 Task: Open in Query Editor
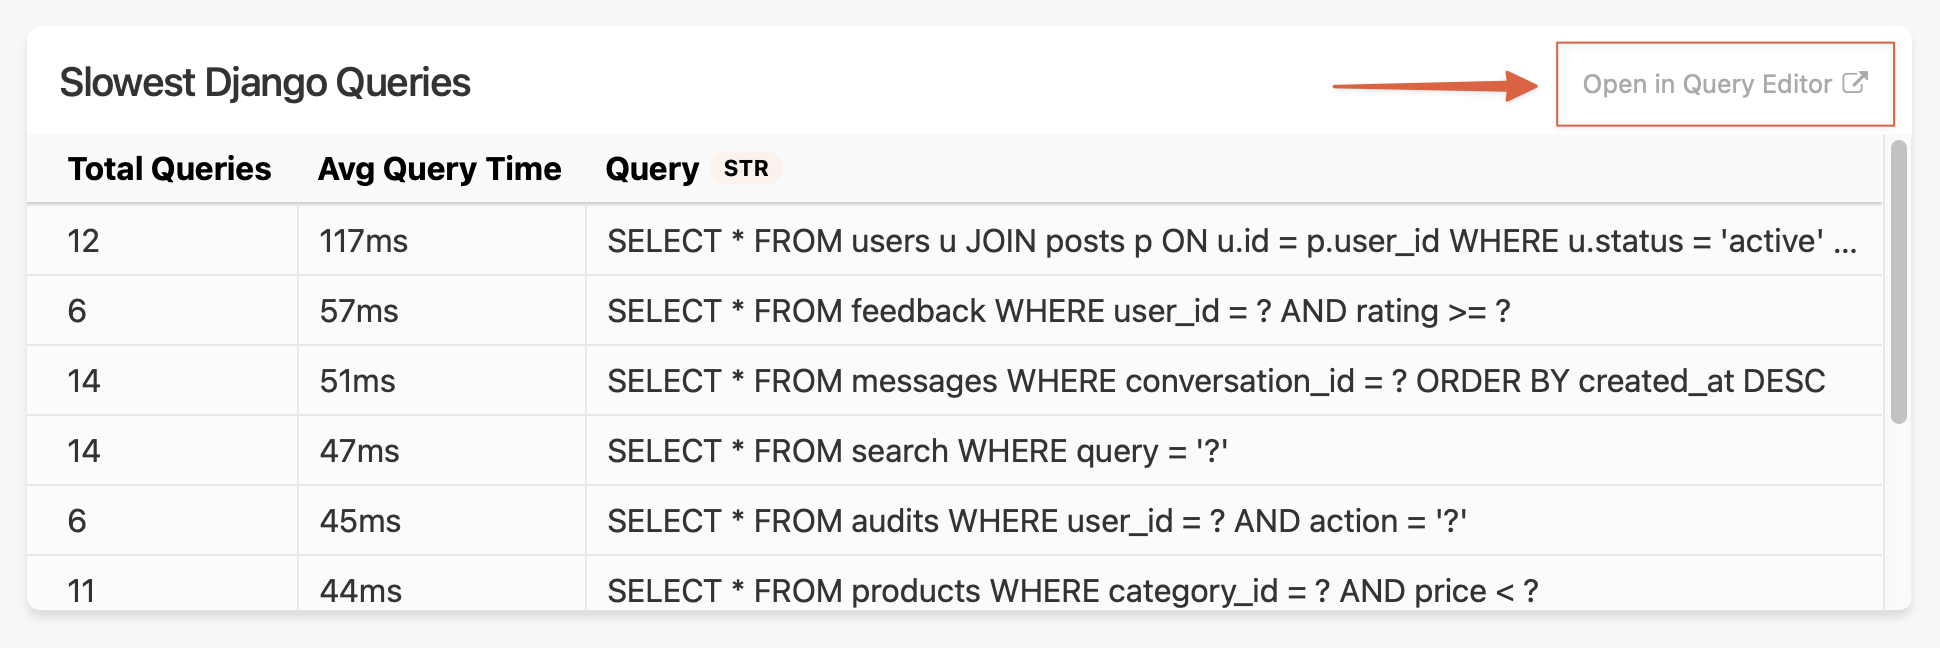pos(1707,84)
